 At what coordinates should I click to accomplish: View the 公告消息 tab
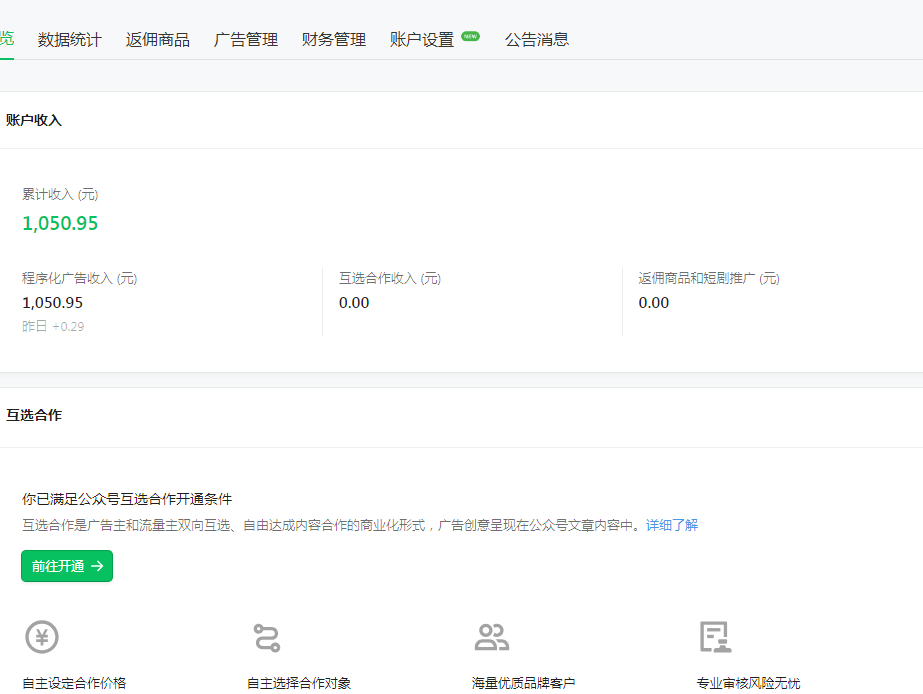pyautogui.click(x=537, y=40)
